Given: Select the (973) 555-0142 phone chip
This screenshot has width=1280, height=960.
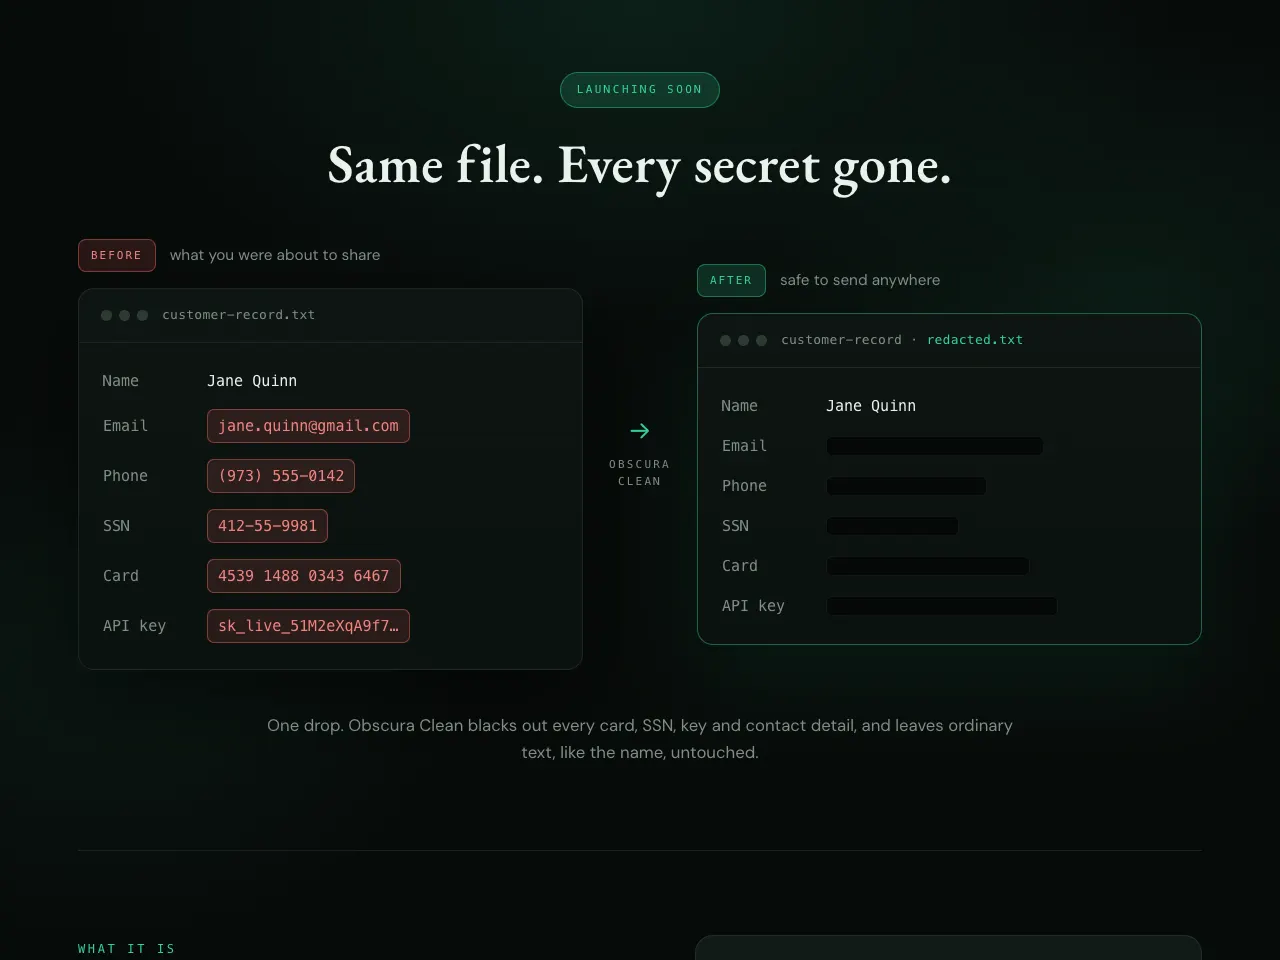Looking at the screenshot, I should (281, 476).
